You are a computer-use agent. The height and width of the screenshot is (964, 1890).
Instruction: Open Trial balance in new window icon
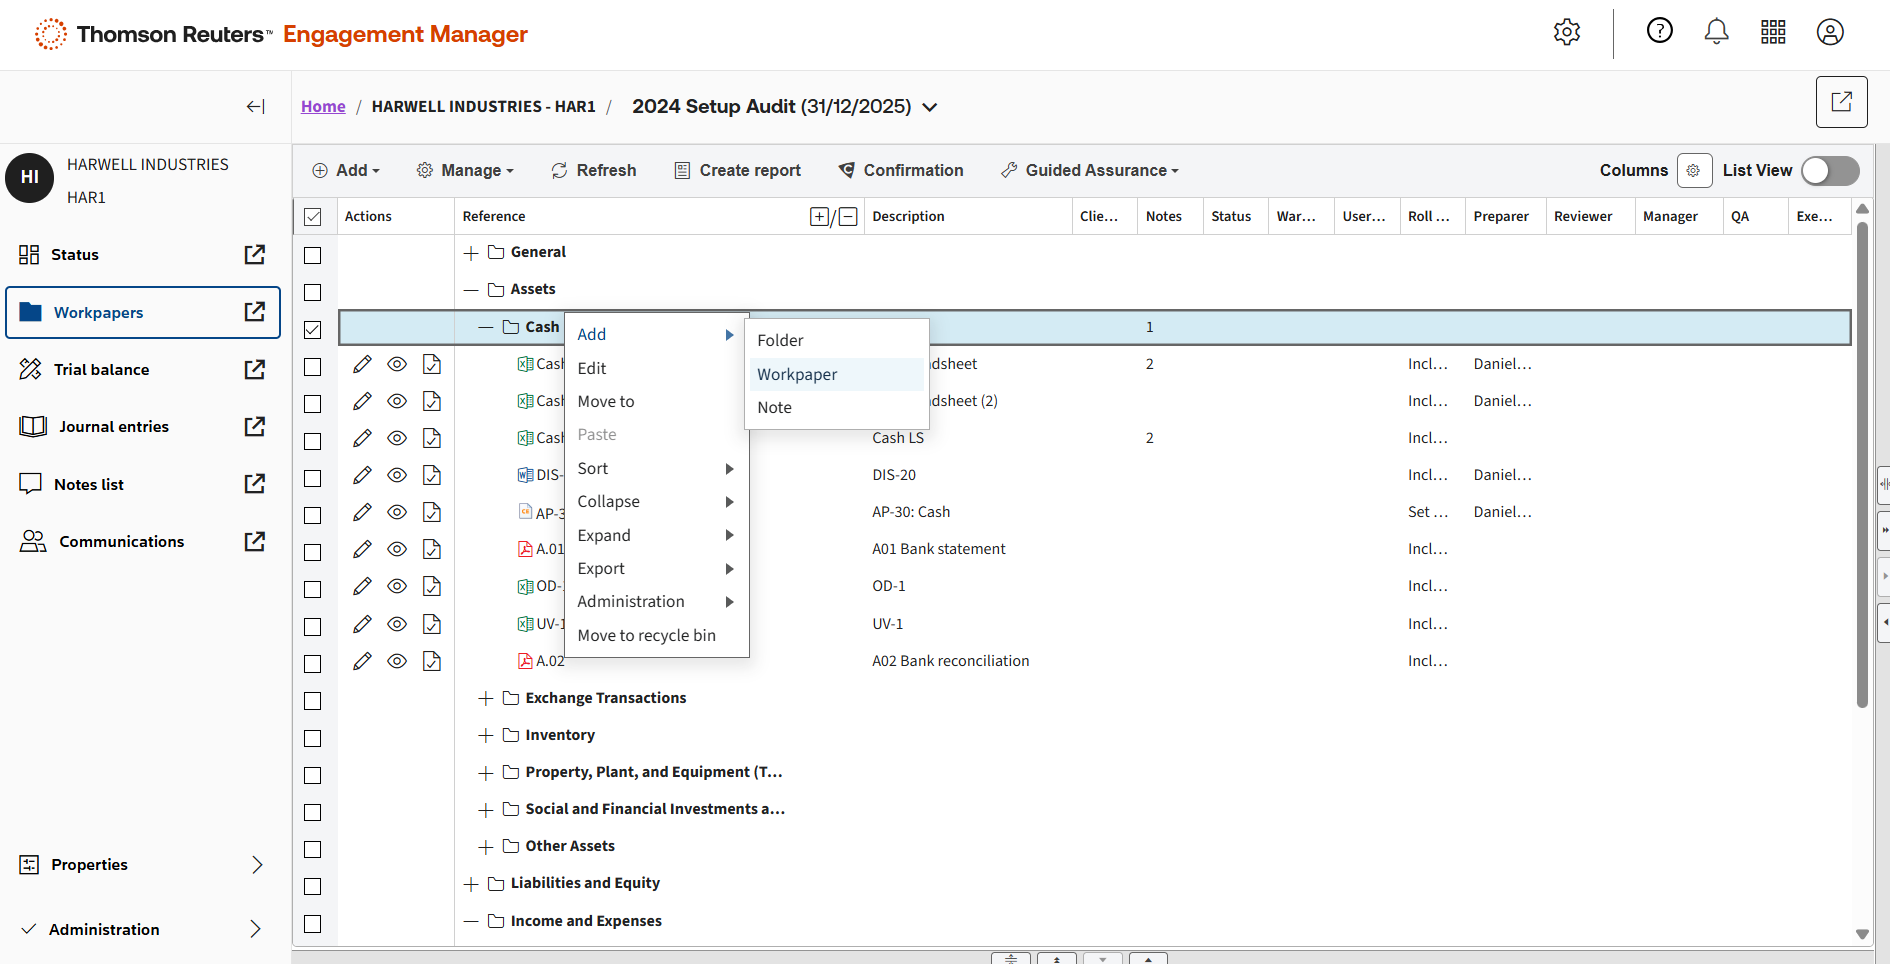coord(255,370)
